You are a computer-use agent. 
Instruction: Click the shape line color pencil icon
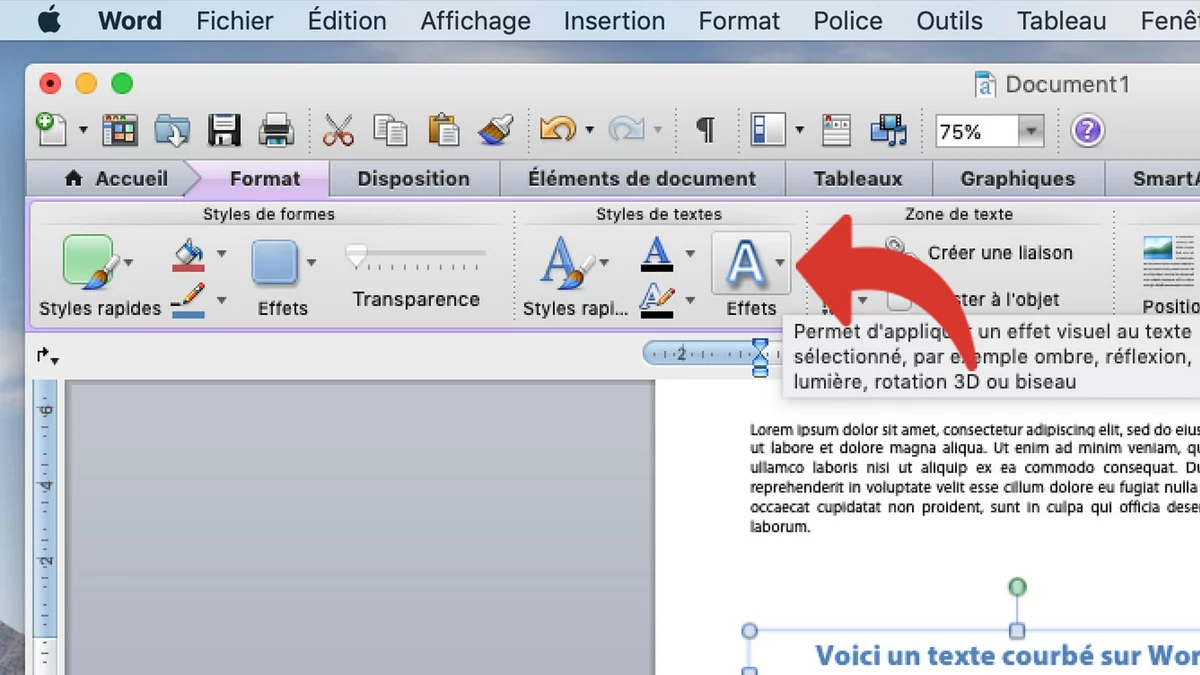188,299
